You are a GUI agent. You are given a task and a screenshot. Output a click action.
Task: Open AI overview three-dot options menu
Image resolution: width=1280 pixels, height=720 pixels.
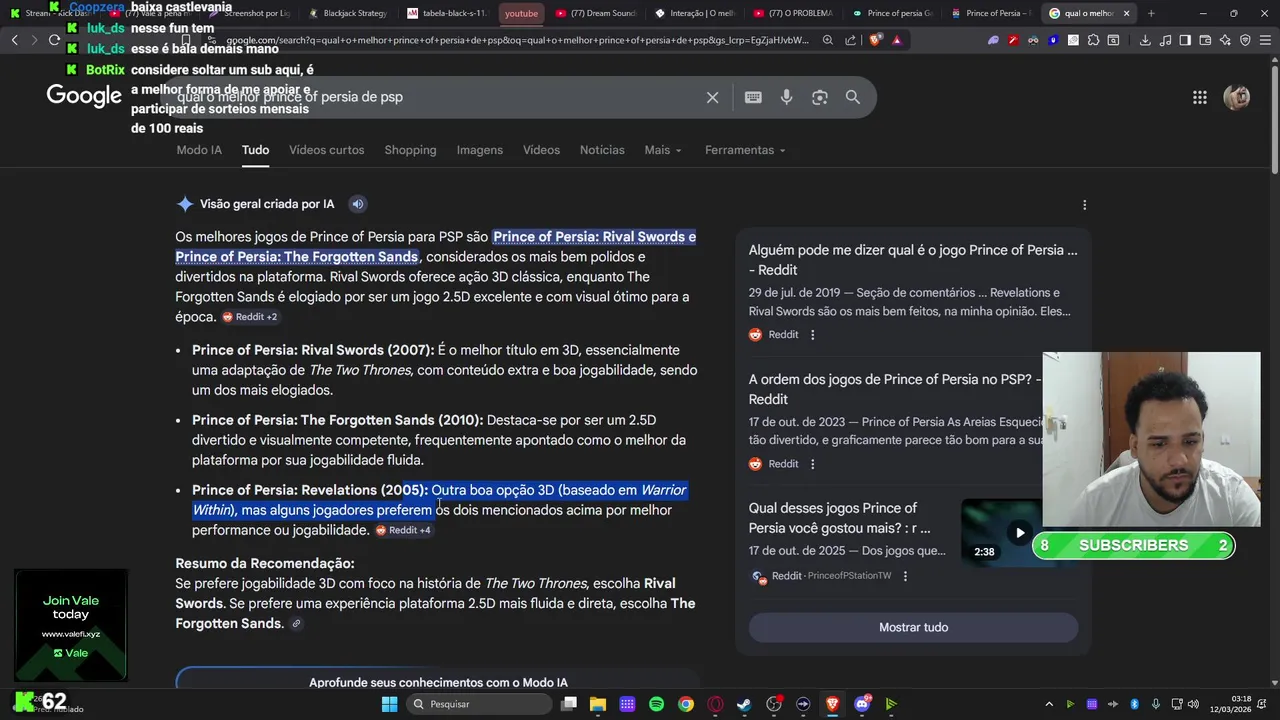click(x=1084, y=205)
